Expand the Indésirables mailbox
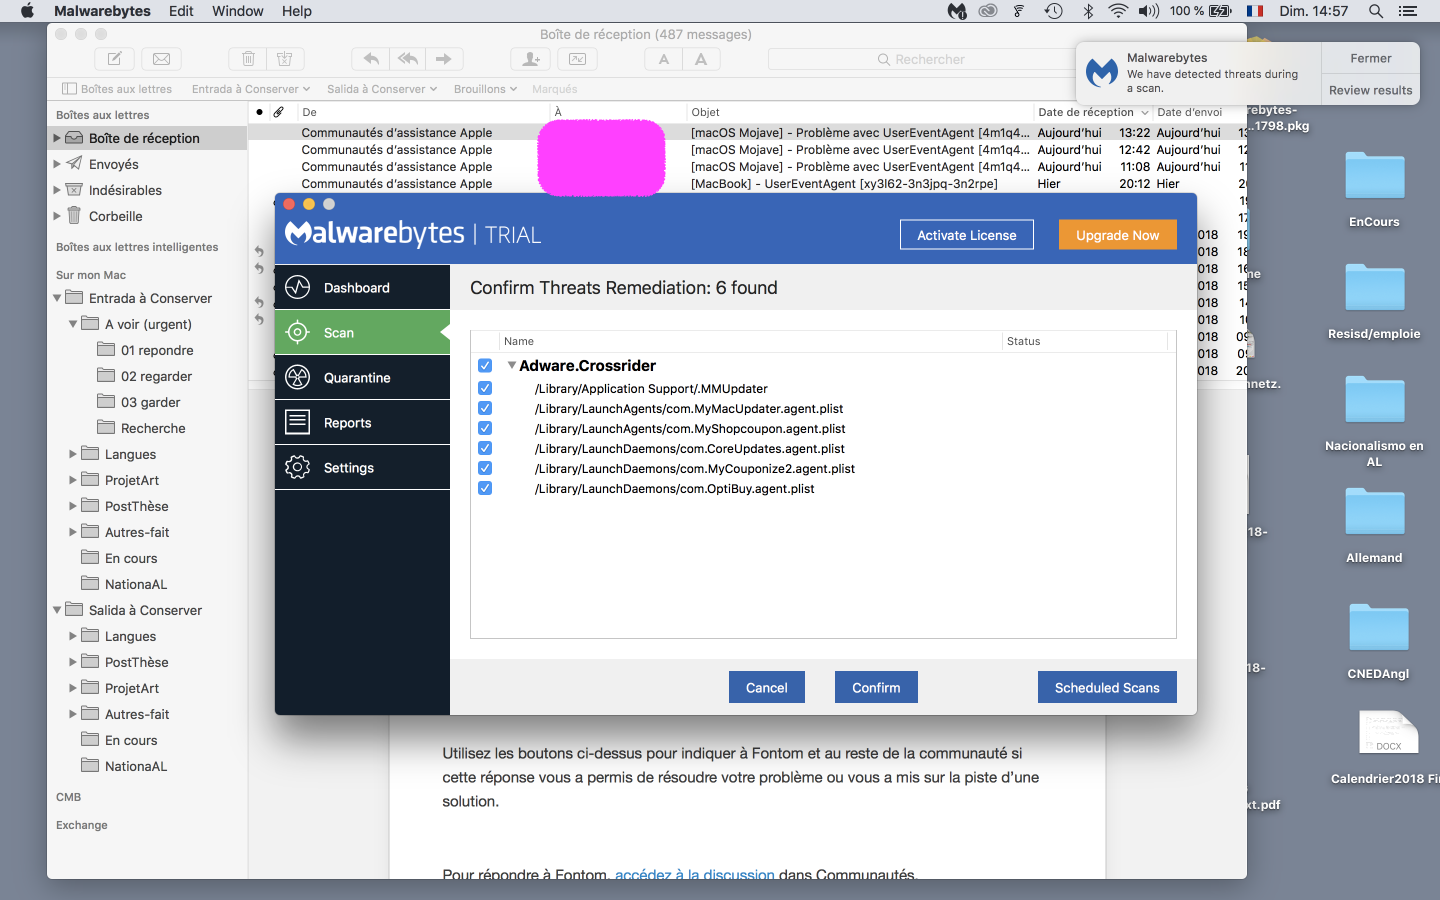This screenshot has height=900, width=1440. click(x=57, y=190)
